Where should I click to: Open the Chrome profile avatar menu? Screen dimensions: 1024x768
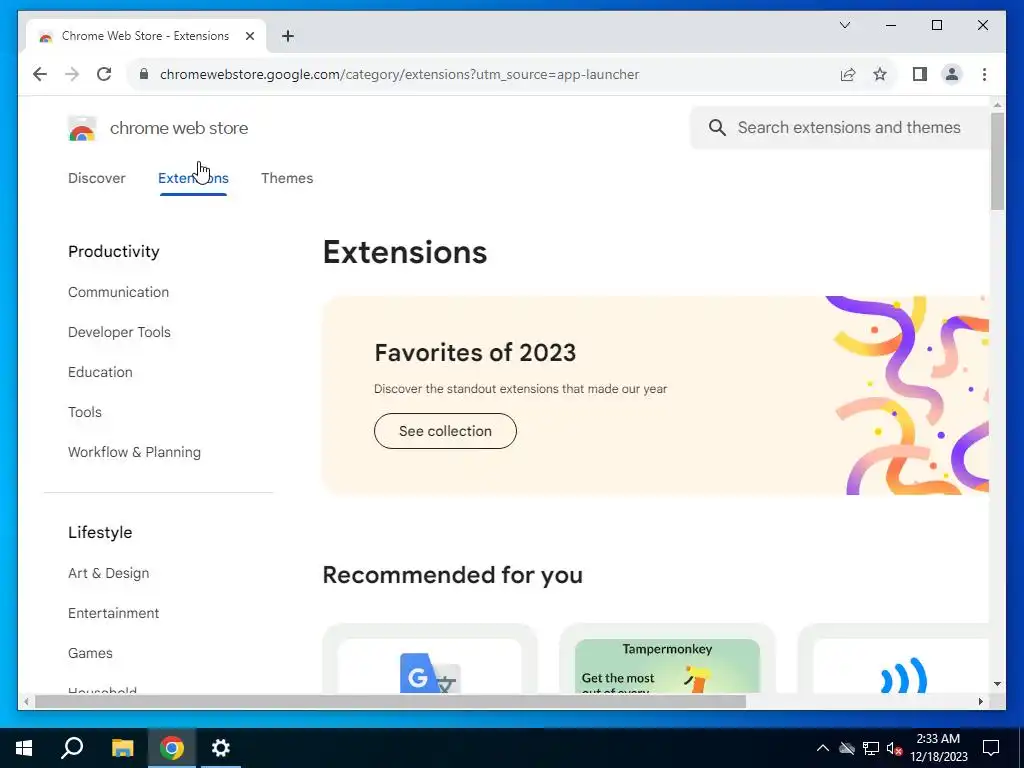[952, 74]
